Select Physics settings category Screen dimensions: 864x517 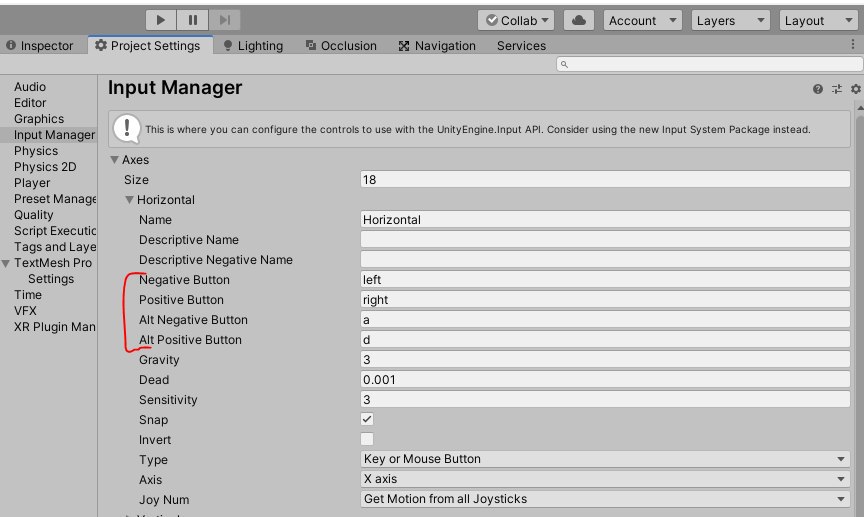coord(36,151)
